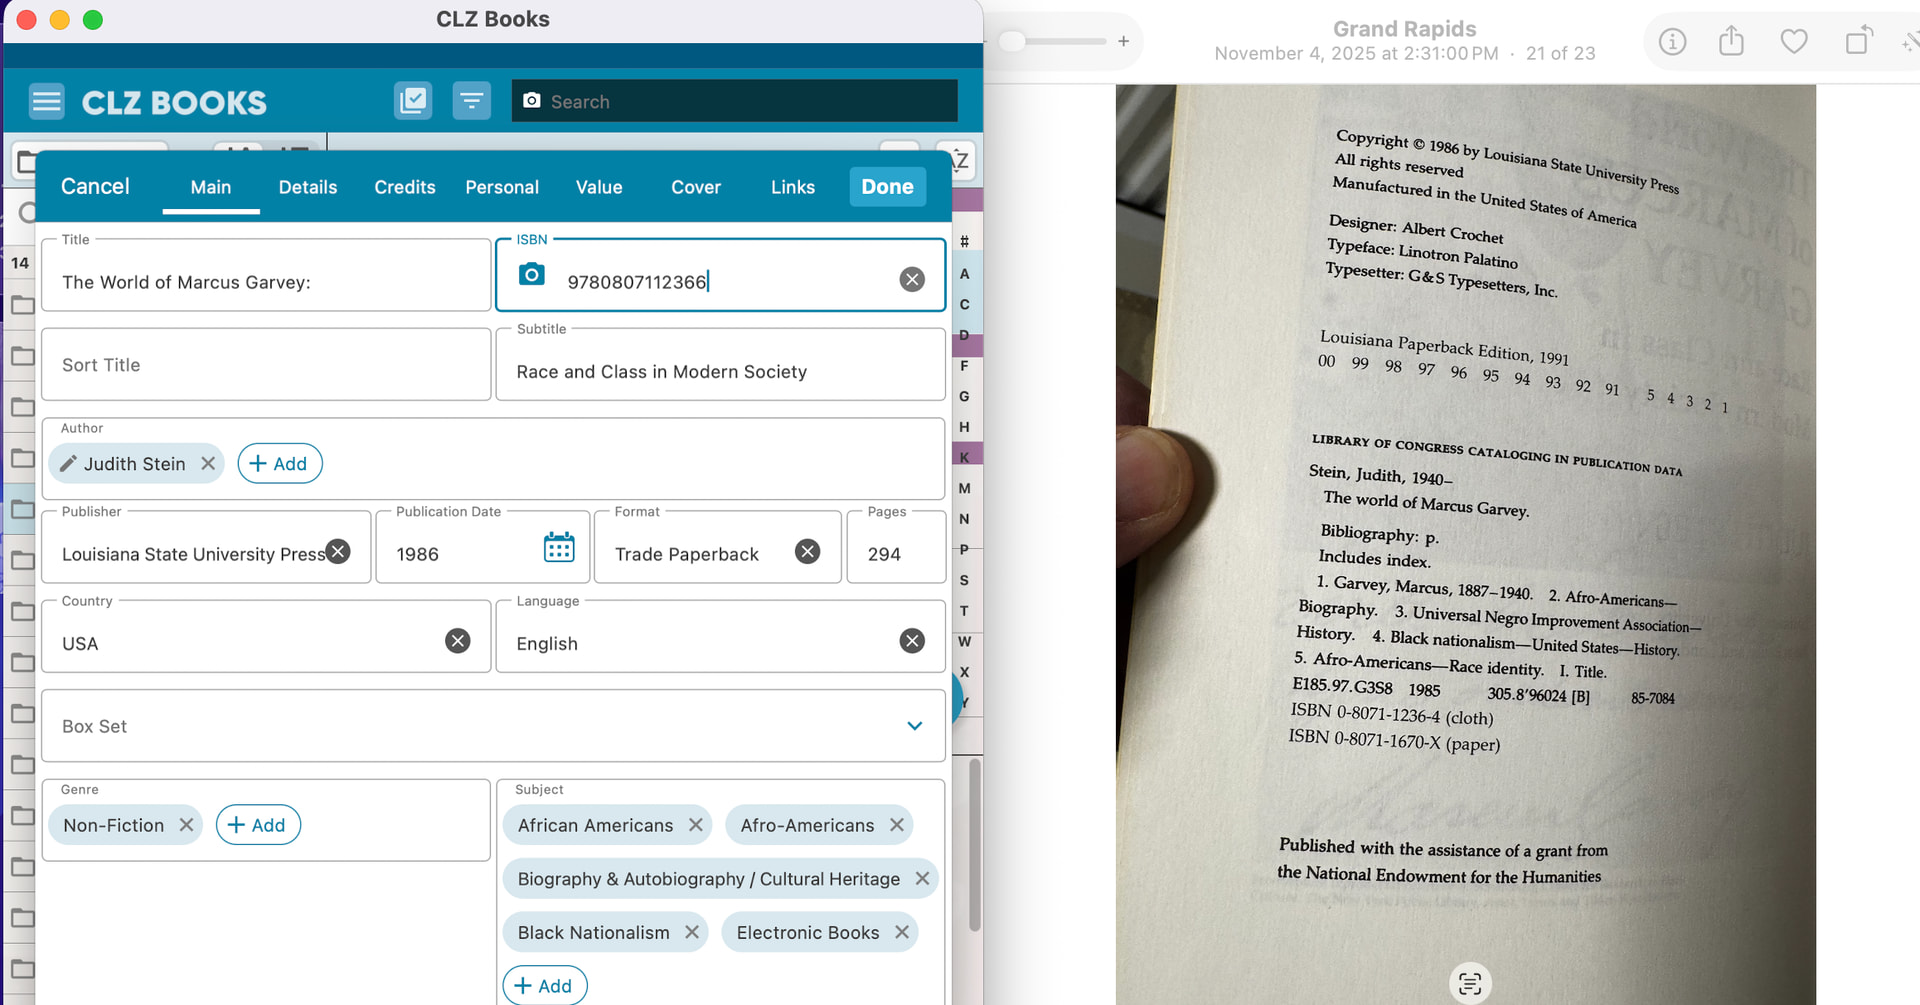Image resolution: width=1920 pixels, height=1005 pixels.
Task: Scan ISBN with the camera icon
Action: 532,275
